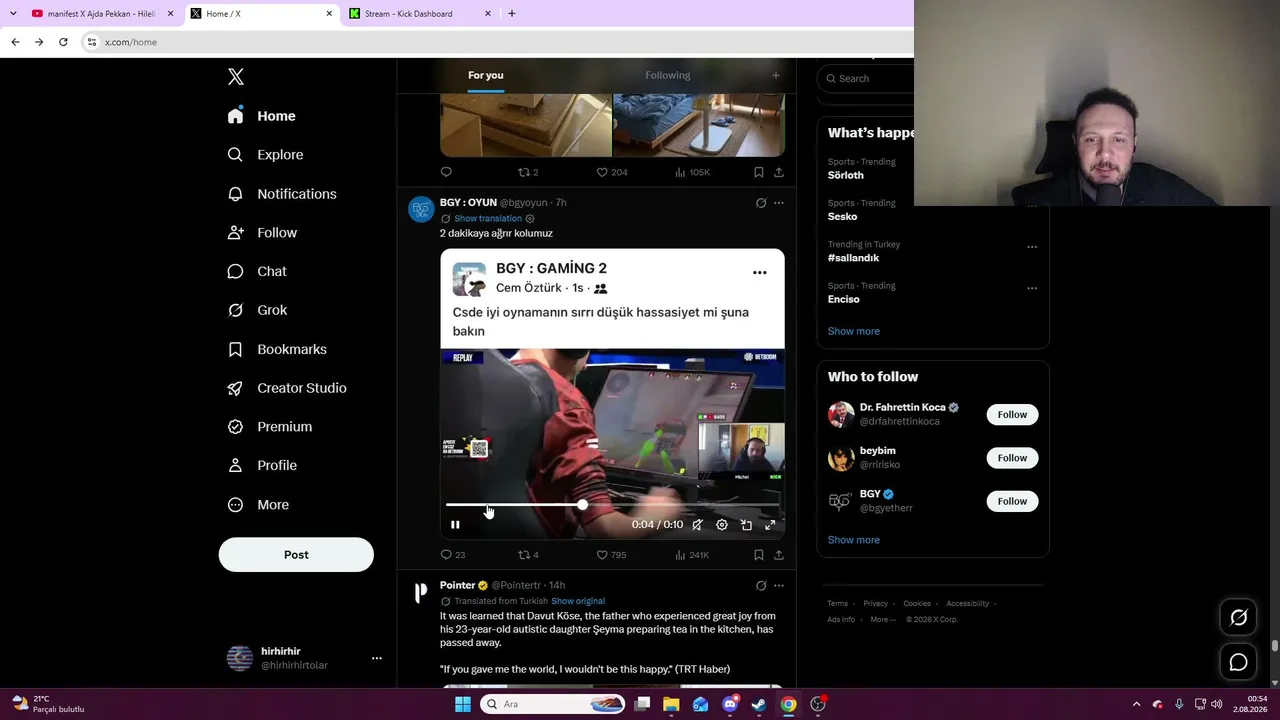Open the Chat section in the sidebar
The width and height of the screenshot is (1280, 720).
[257, 271]
